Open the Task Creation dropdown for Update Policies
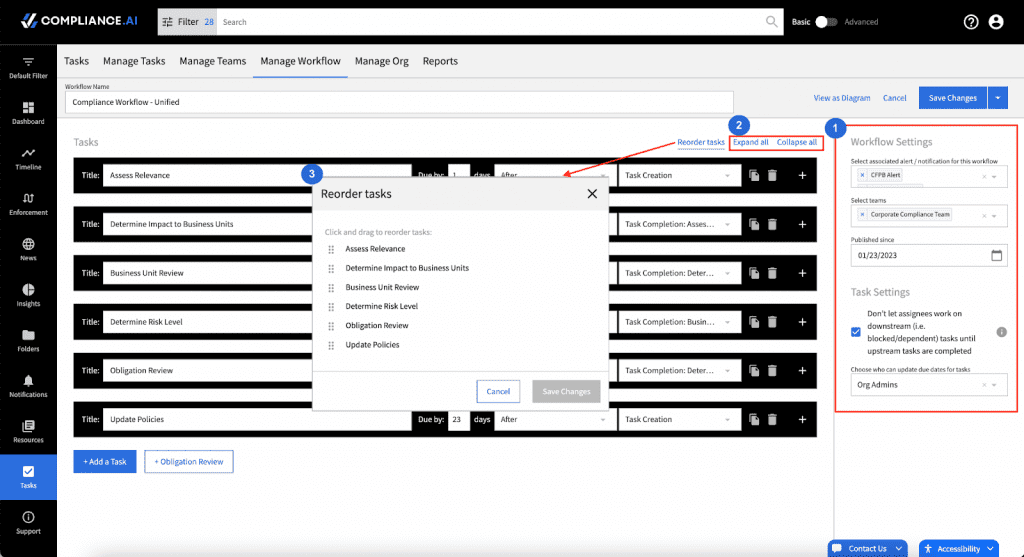This screenshot has width=1024, height=557. [679, 419]
